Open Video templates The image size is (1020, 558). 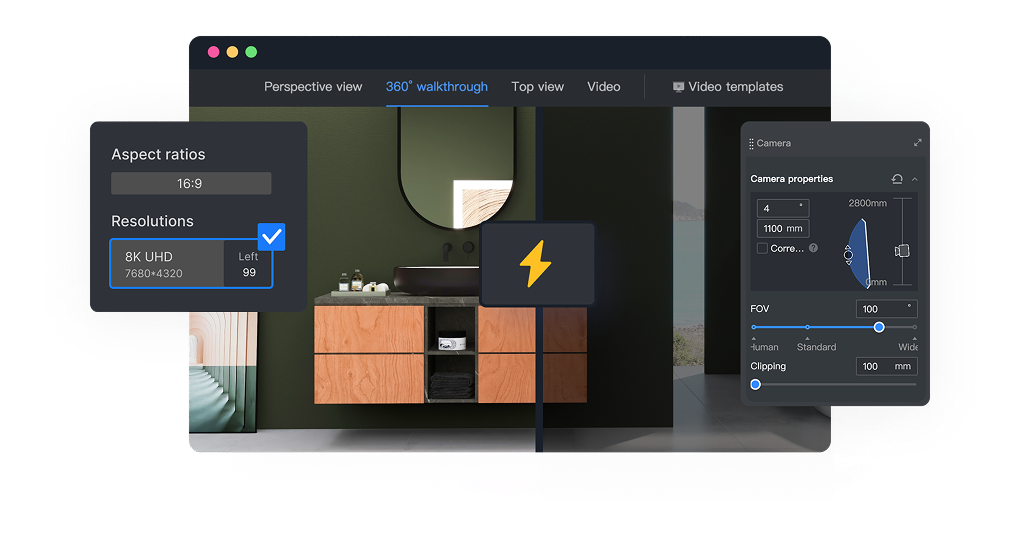pos(728,86)
